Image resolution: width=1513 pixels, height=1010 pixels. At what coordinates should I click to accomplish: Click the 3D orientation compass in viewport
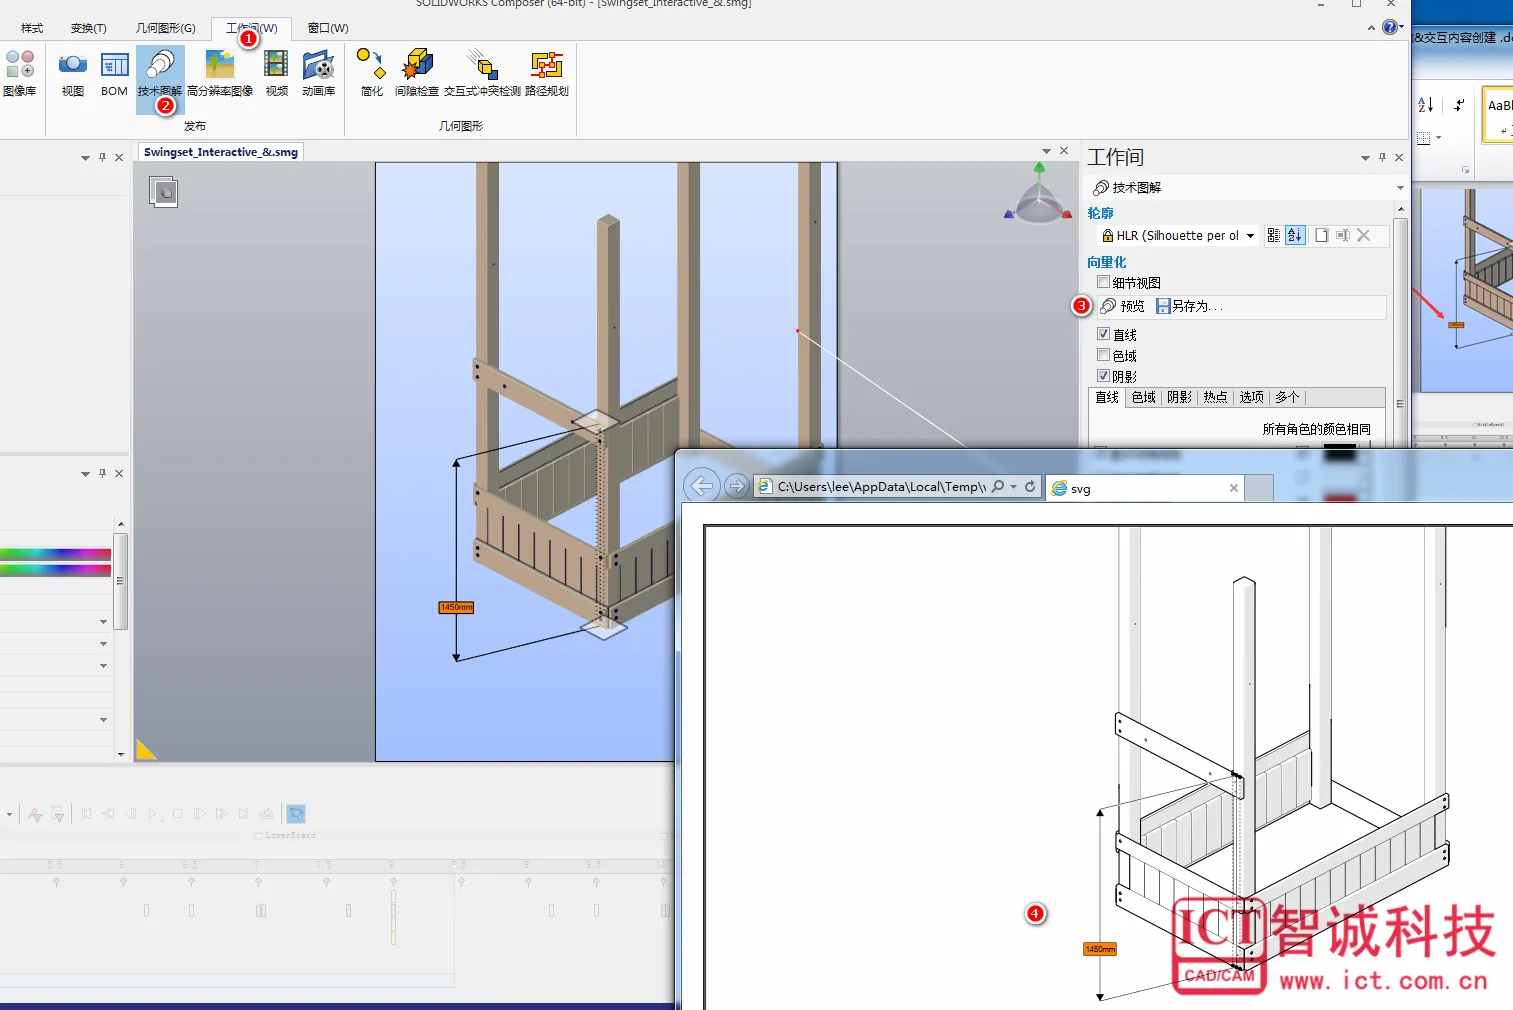pyautogui.click(x=1038, y=194)
